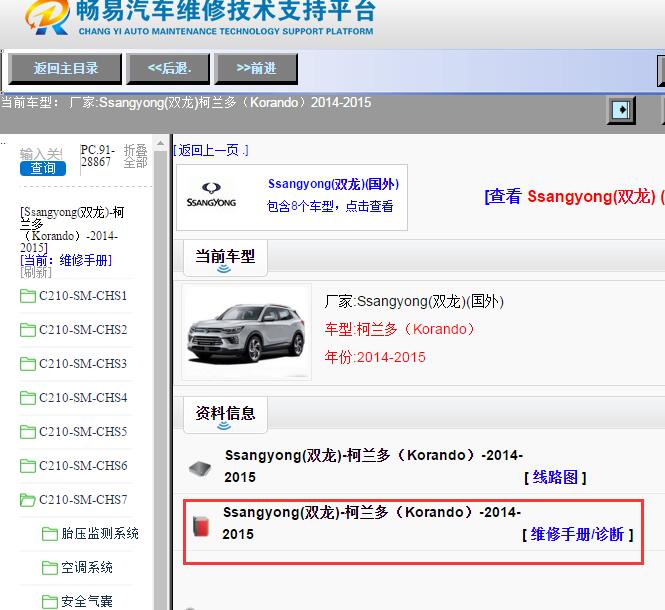This screenshot has width=665, height=610.
Task: Click PC.91-28867 code text
Action: (x=98, y=156)
